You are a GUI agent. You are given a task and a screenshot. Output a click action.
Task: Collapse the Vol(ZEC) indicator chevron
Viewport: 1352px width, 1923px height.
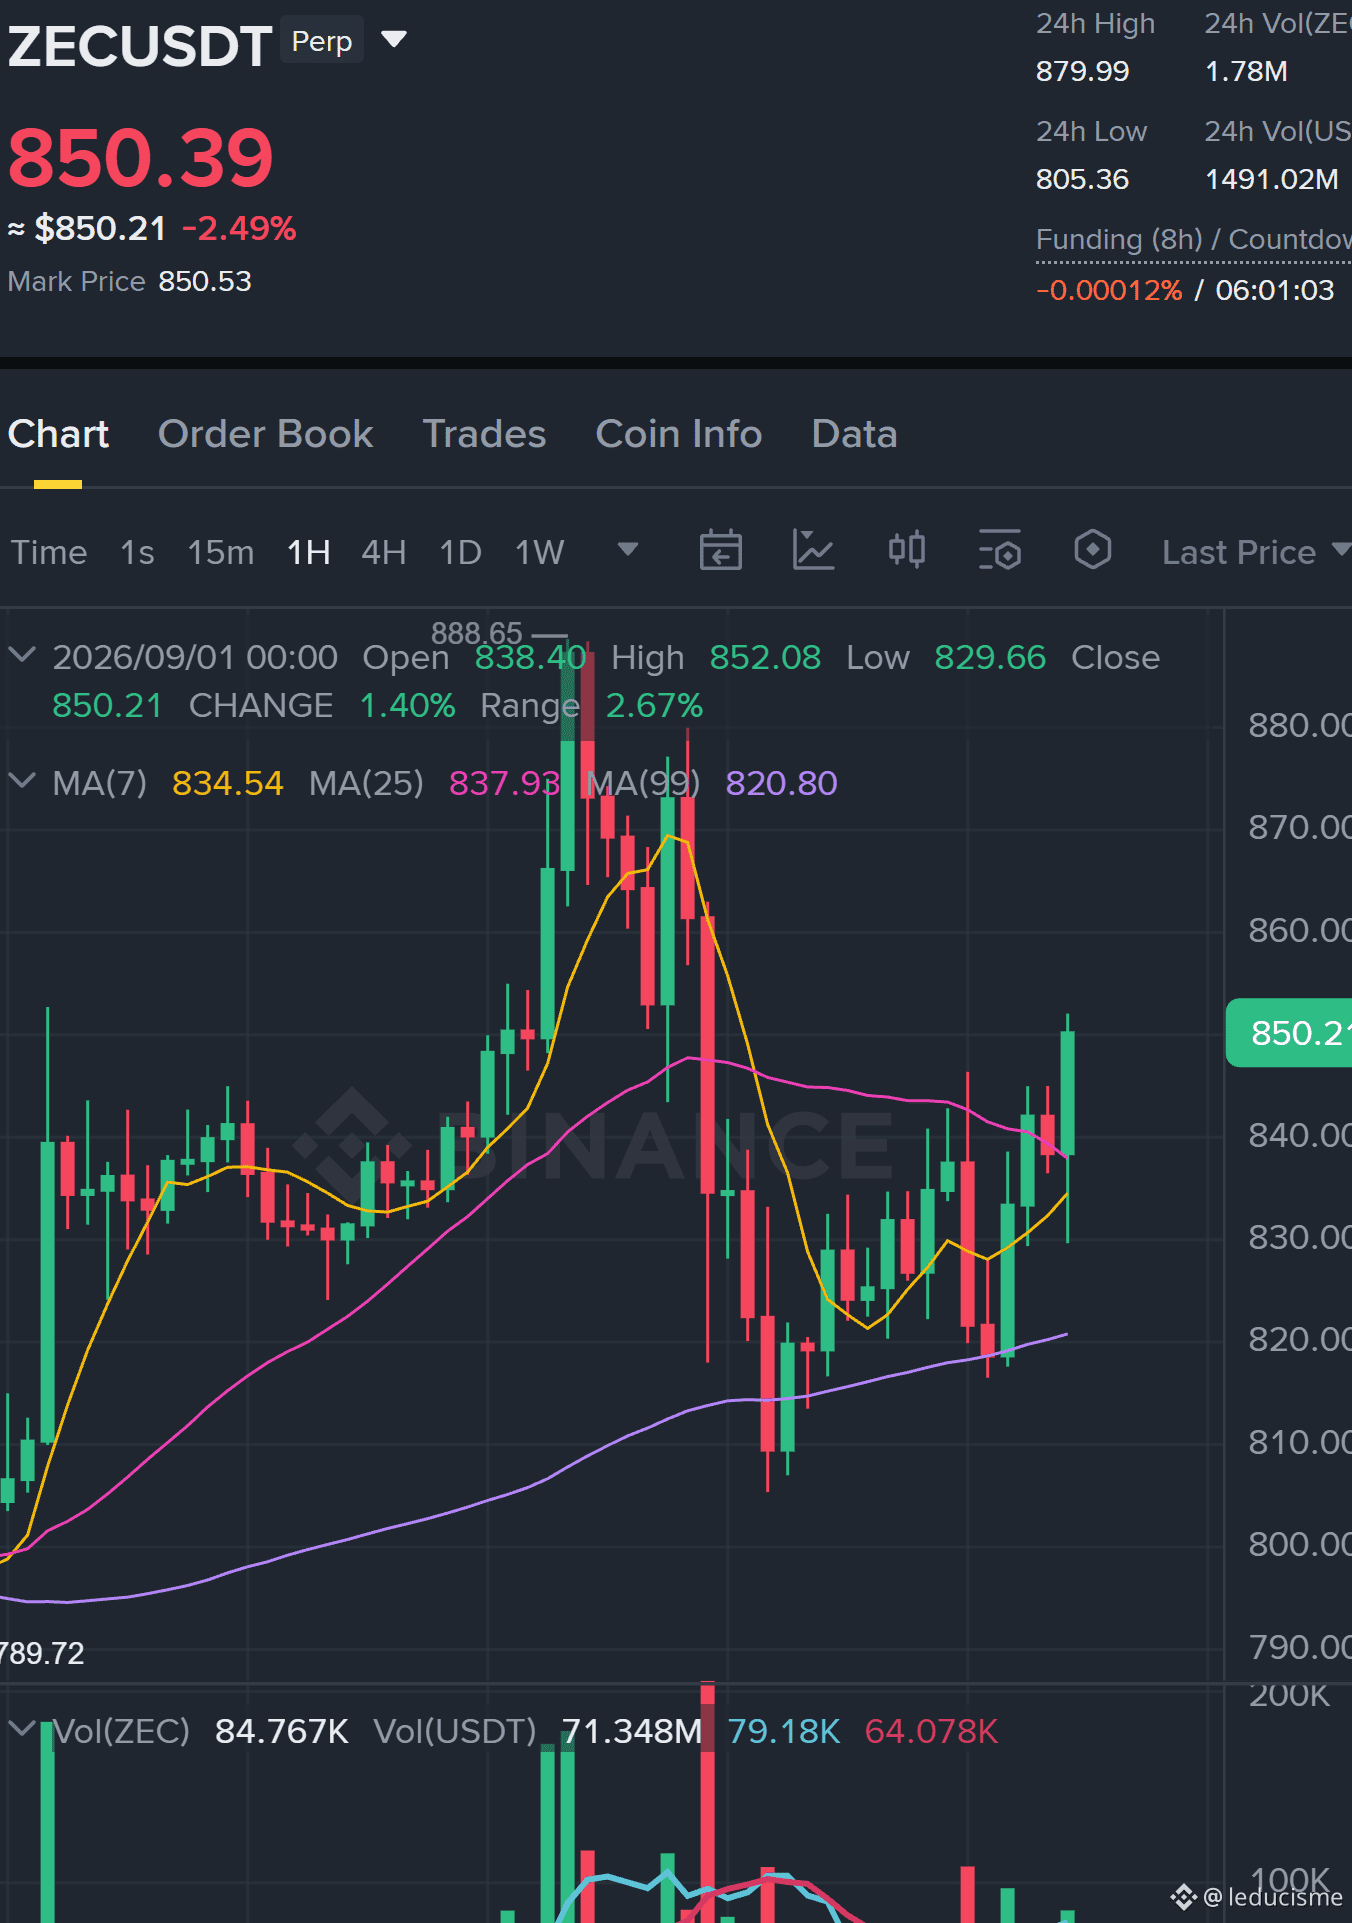click(x=22, y=1728)
